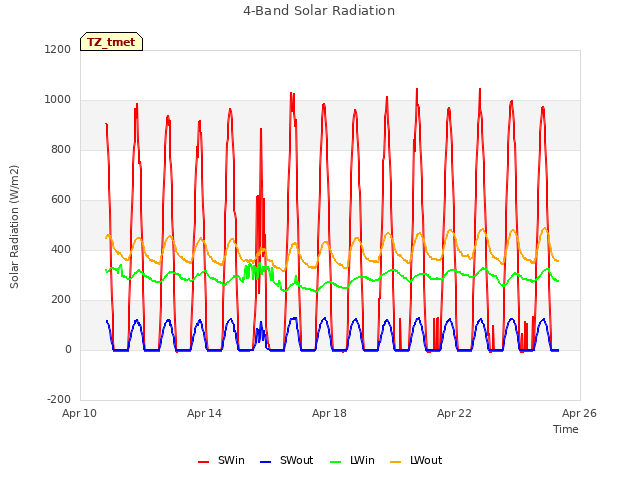Screen dimensions: 640x480
Task: Click the blue SWout legend color marker
Action: [265, 462]
